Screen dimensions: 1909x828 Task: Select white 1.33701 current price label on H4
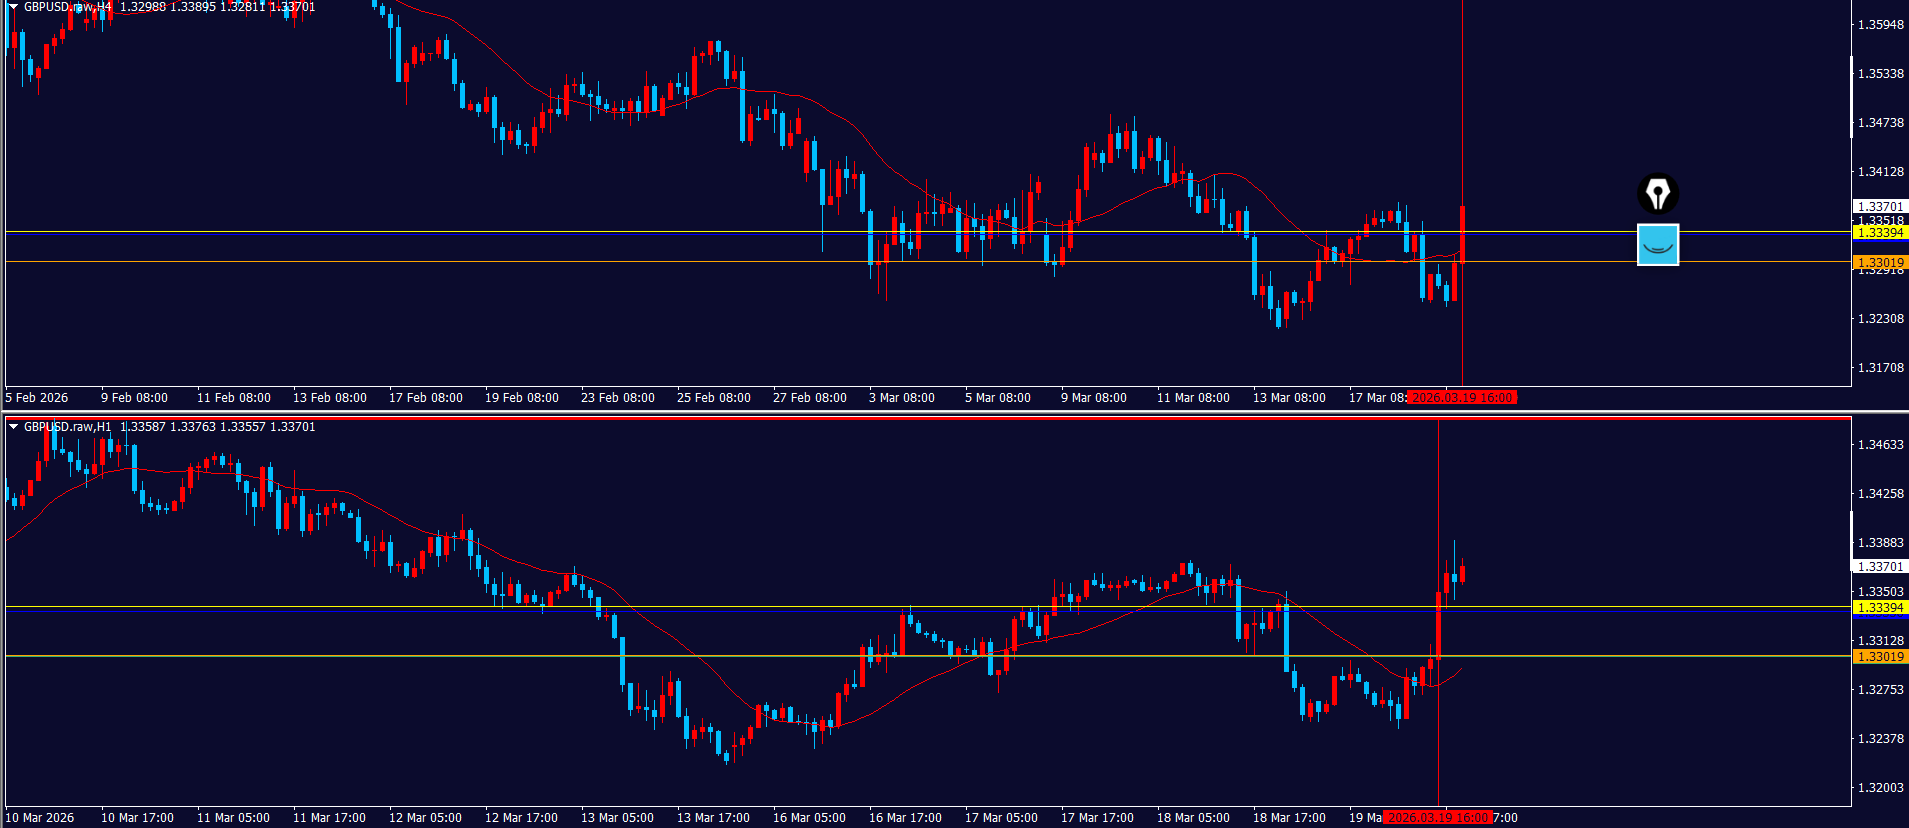coord(1879,207)
